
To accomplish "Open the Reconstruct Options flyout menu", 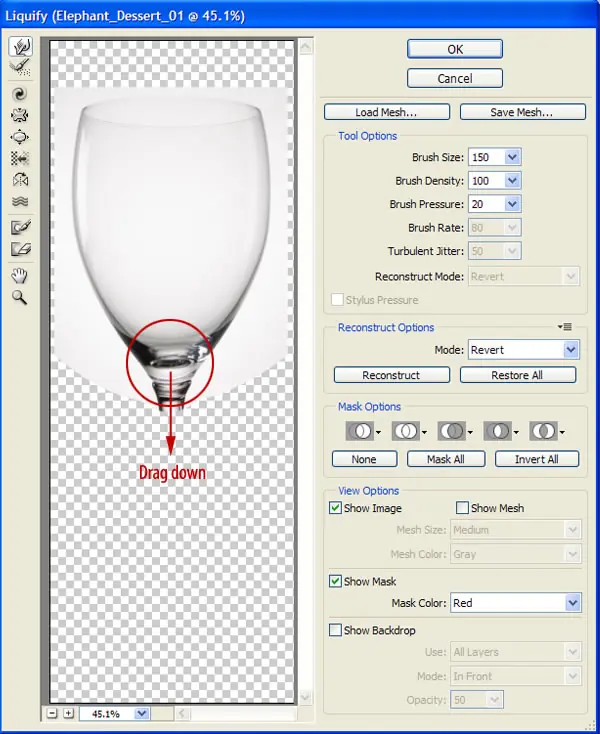I will pyautogui.click(x=565, y=327).
